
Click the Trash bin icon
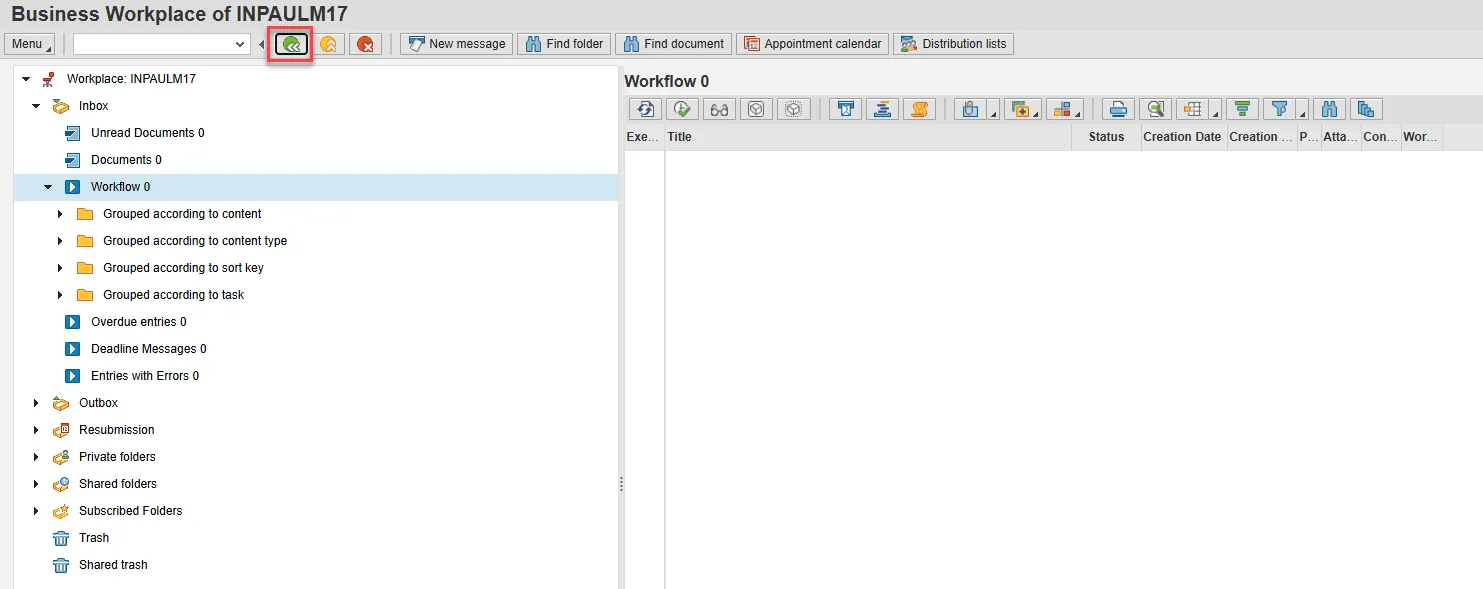click(x=61, y=538)
